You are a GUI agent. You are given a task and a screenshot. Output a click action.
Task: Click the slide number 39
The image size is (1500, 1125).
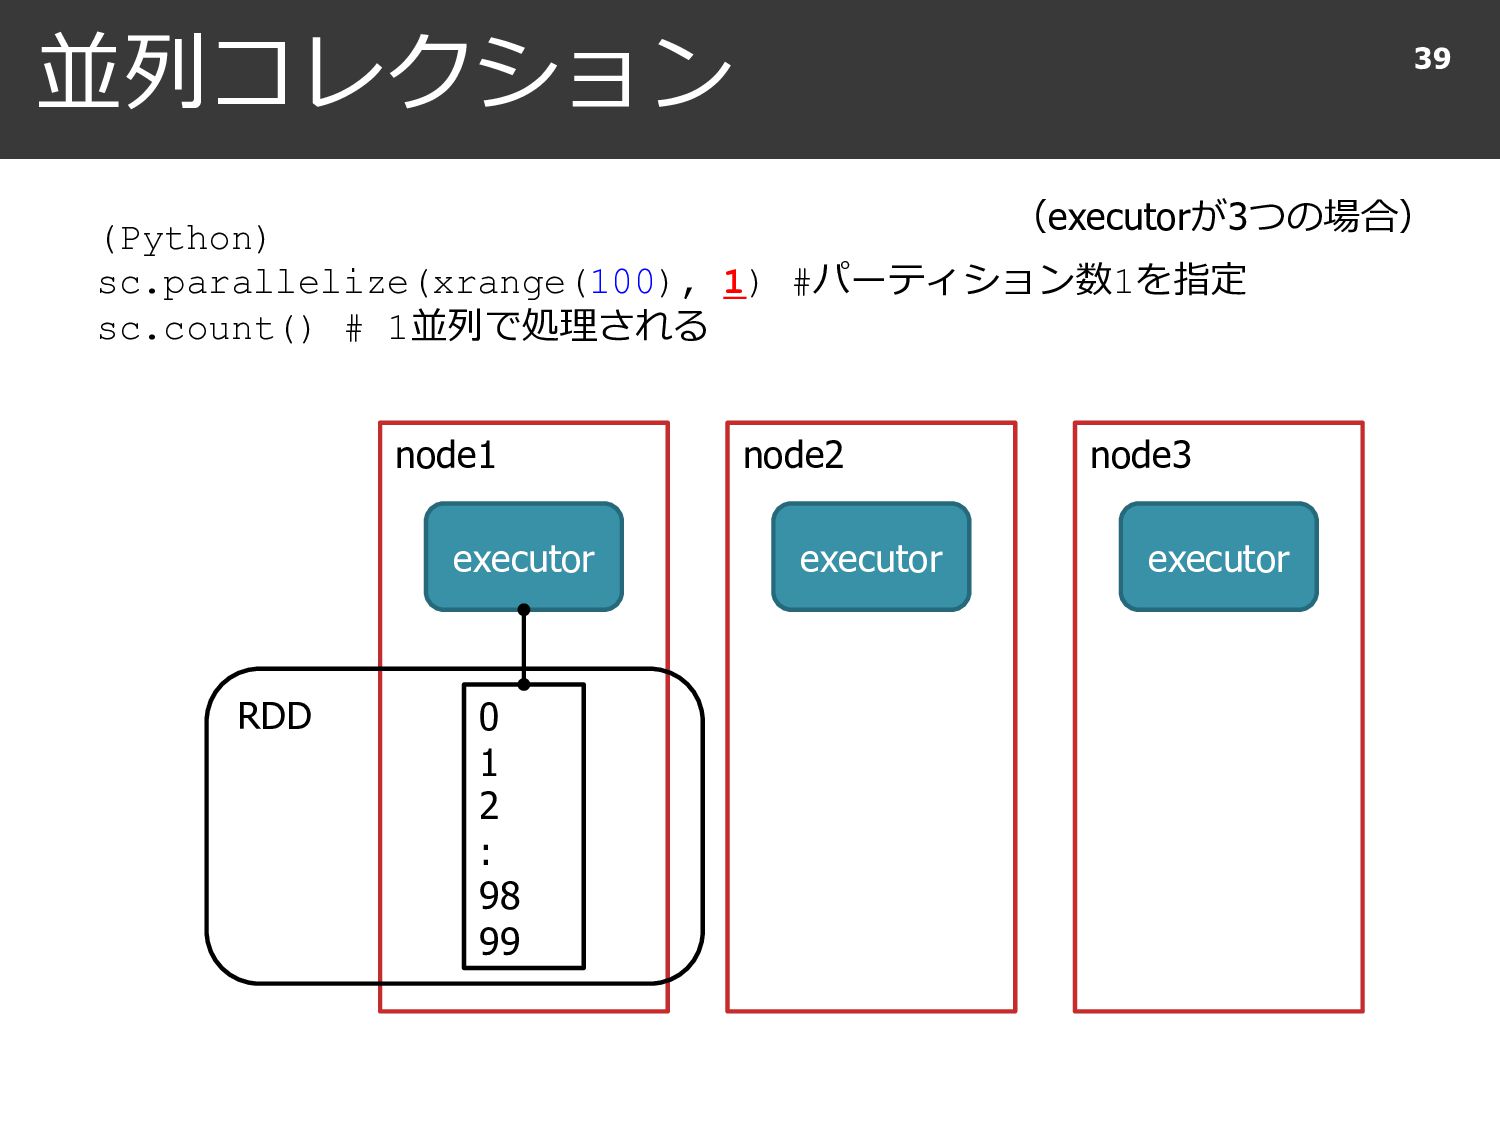click(x=1432, y=59)
